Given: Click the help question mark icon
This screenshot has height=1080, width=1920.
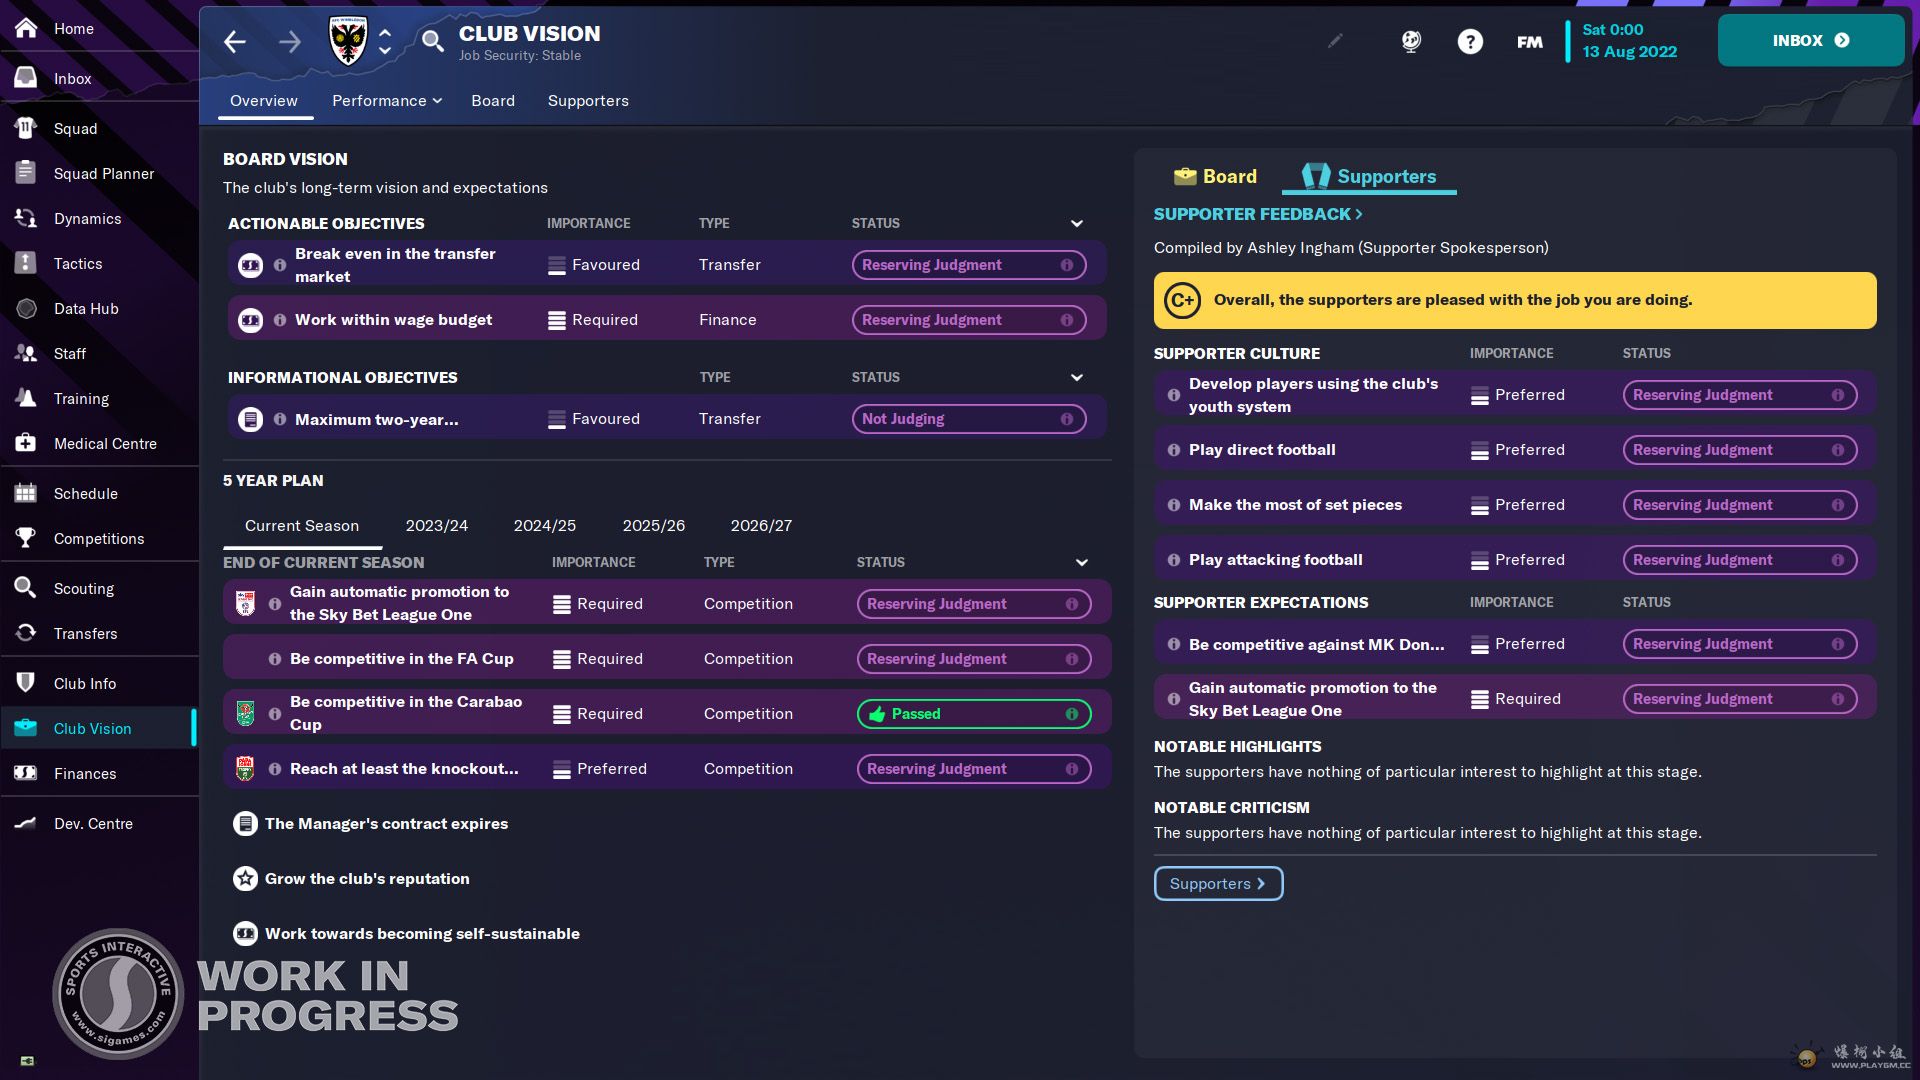Looking at the screenshot, I should (1470, 41).
